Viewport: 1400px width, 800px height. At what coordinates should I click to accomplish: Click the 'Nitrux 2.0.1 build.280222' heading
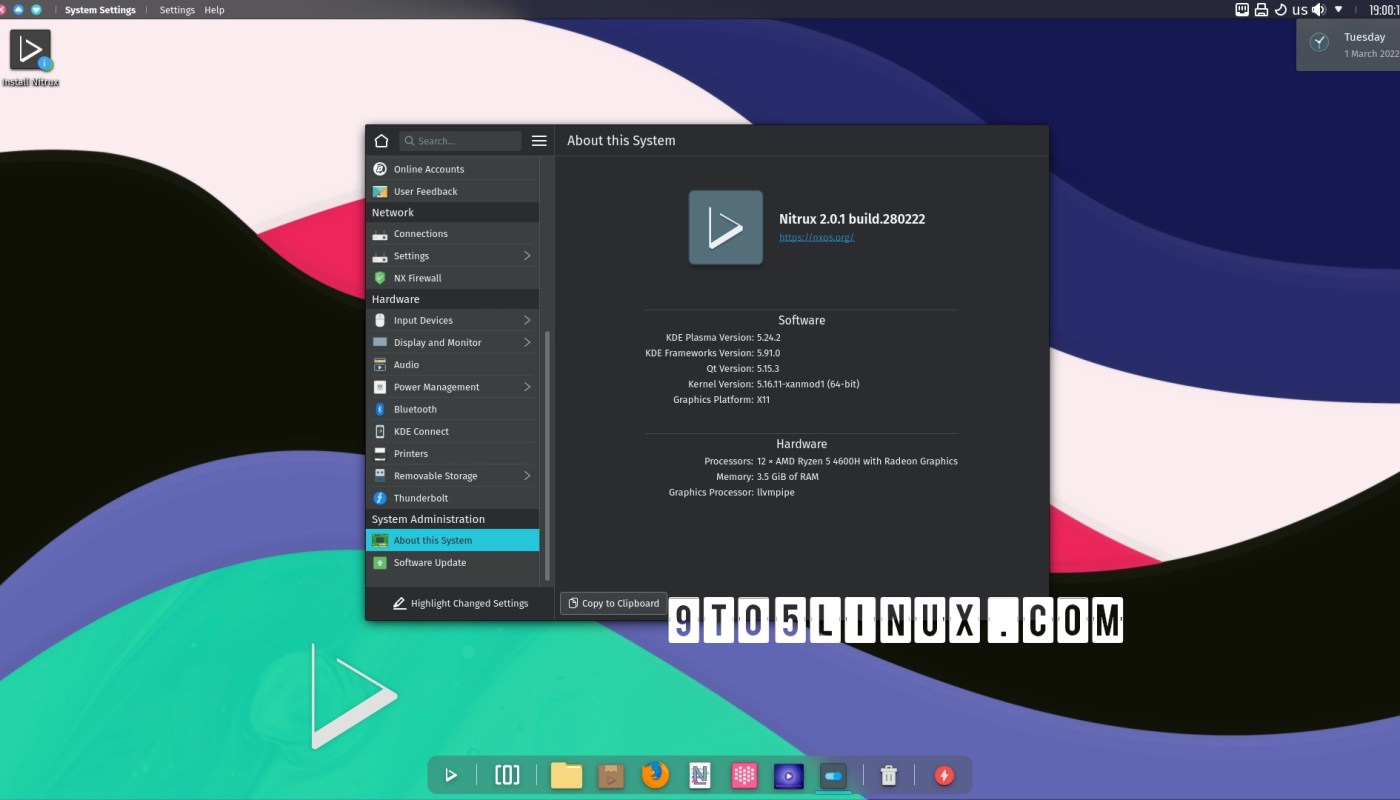coord(852,219)
